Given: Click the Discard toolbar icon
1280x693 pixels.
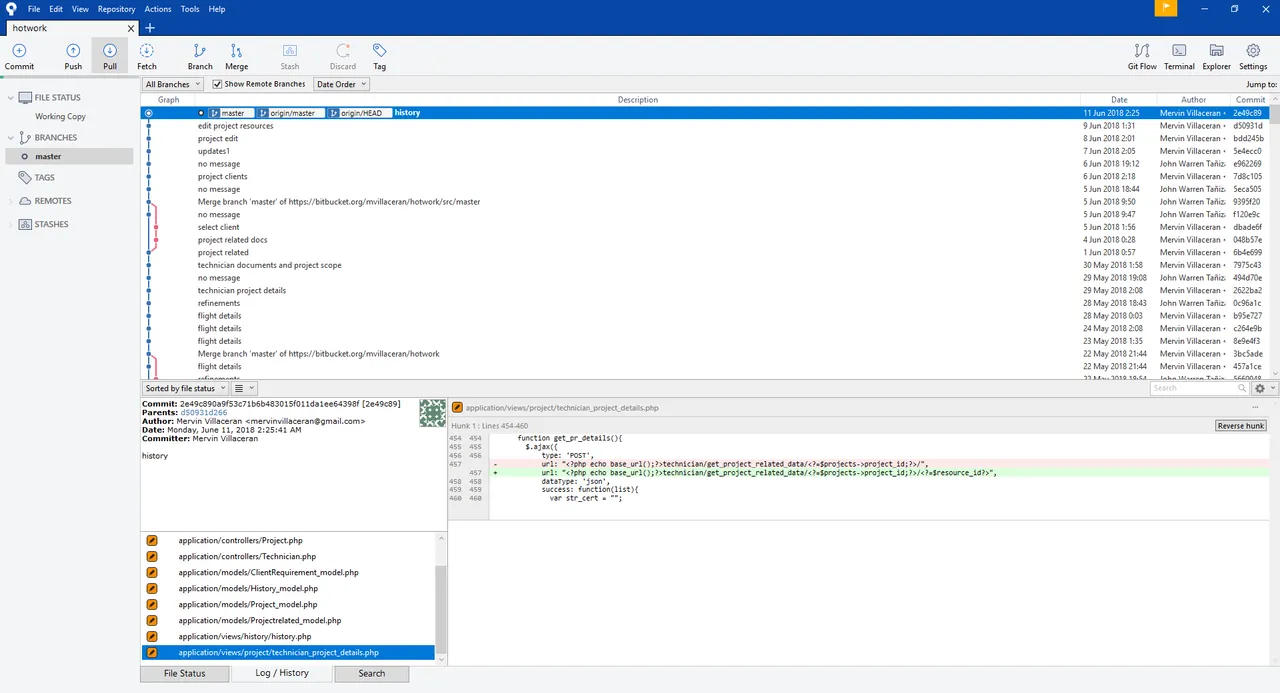Looking at the screenshot, I should click(343, 51).
